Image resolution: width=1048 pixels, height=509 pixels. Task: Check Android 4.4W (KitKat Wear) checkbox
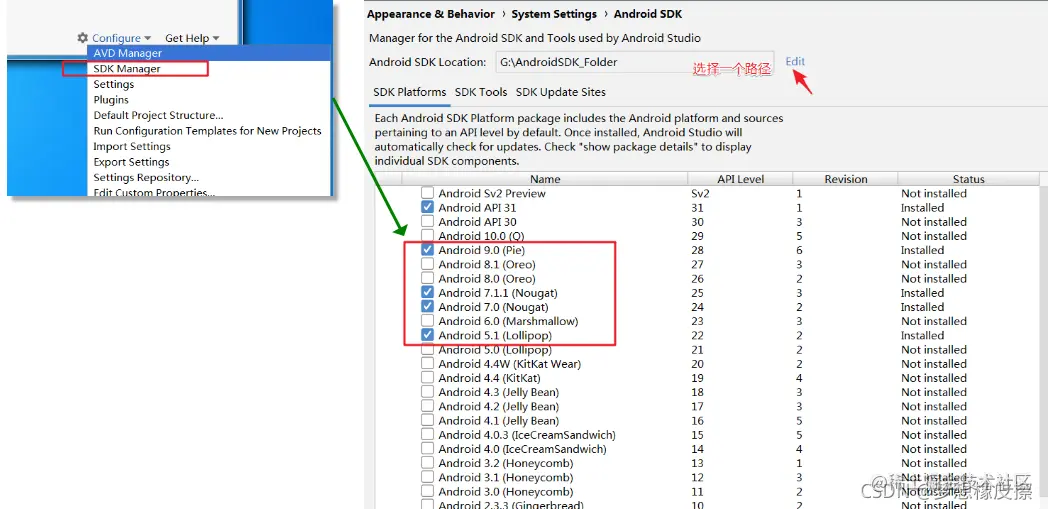[428, 364]
